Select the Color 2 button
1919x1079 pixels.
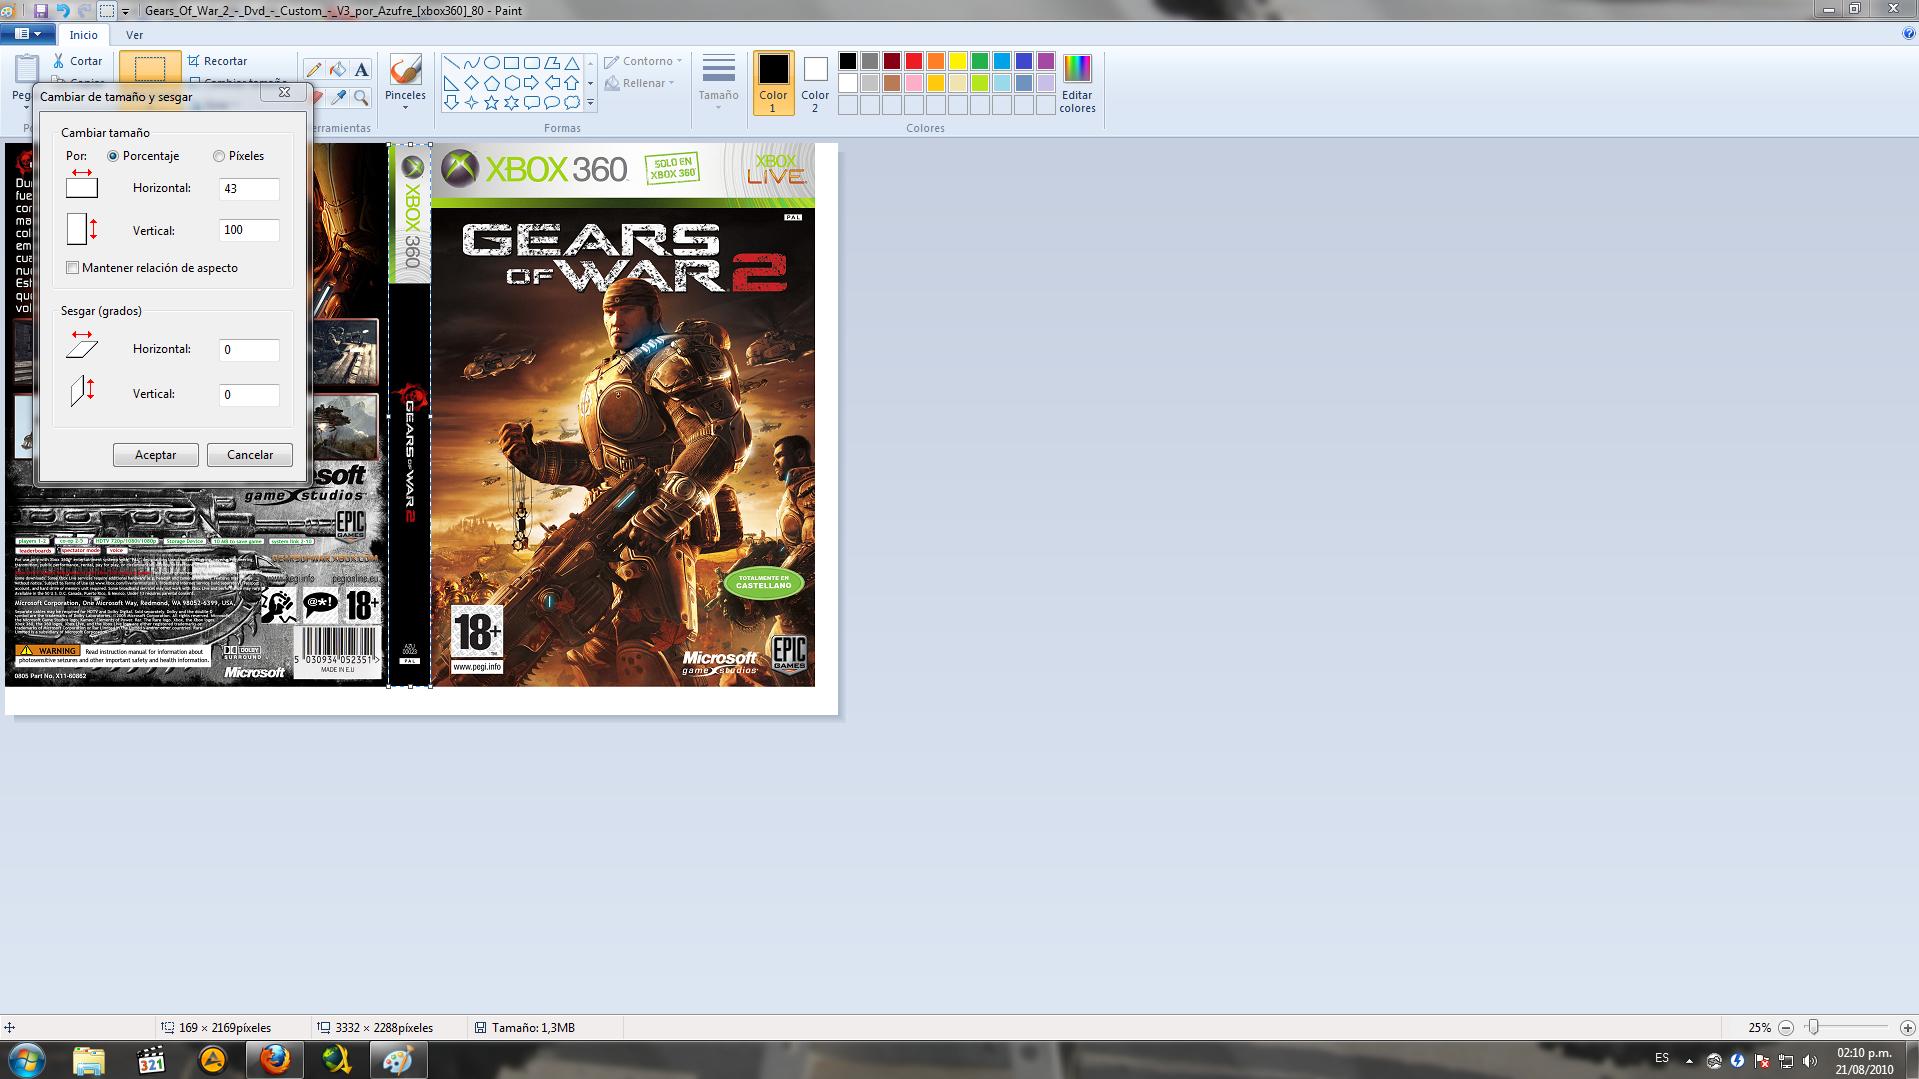[815, 83]
